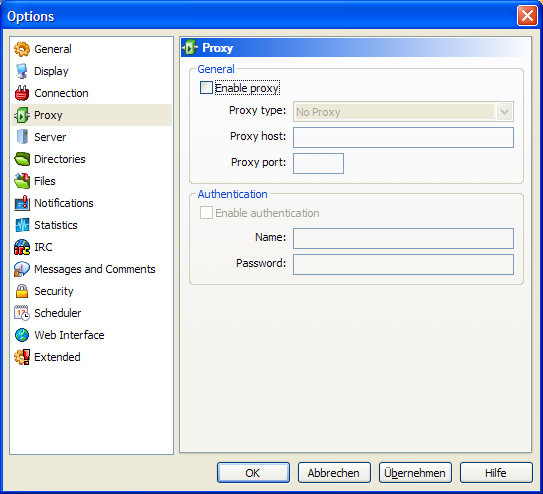
Task: Expand the Proxy type dropdown arrow
Action: [504, 112]
